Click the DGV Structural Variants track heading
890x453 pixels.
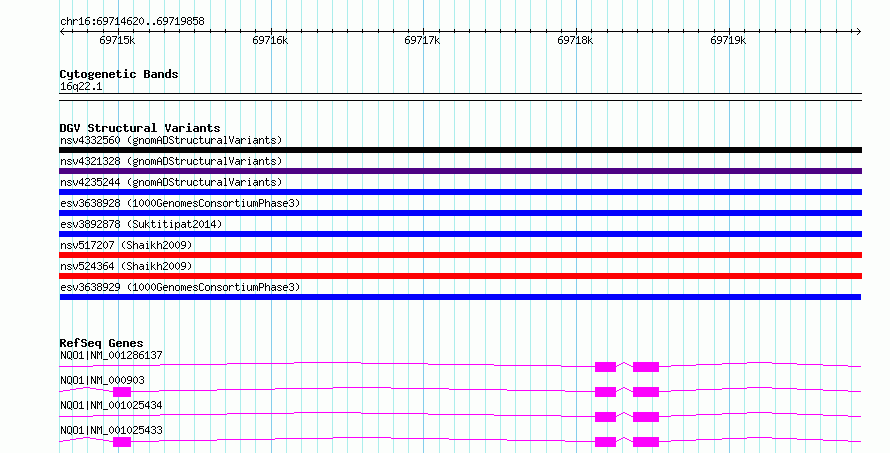(140, 128)
